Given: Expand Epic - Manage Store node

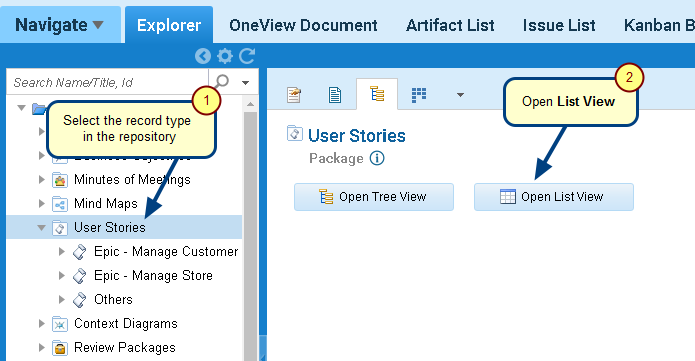Looking at the screenshot, I should tap(62, 275).
